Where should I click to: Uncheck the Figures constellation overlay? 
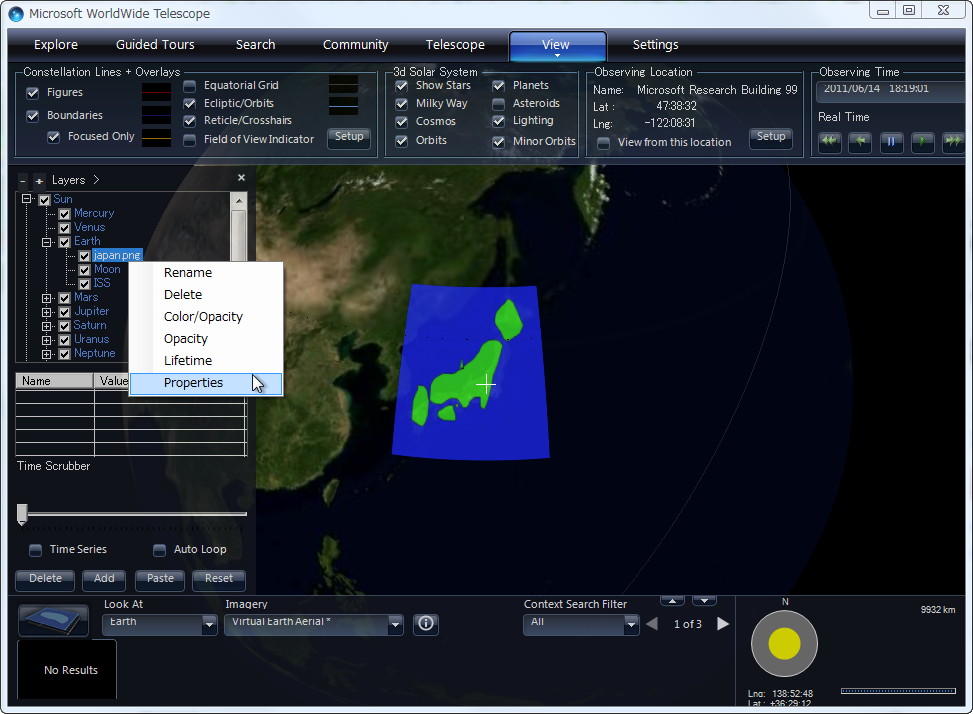point(32,94)
